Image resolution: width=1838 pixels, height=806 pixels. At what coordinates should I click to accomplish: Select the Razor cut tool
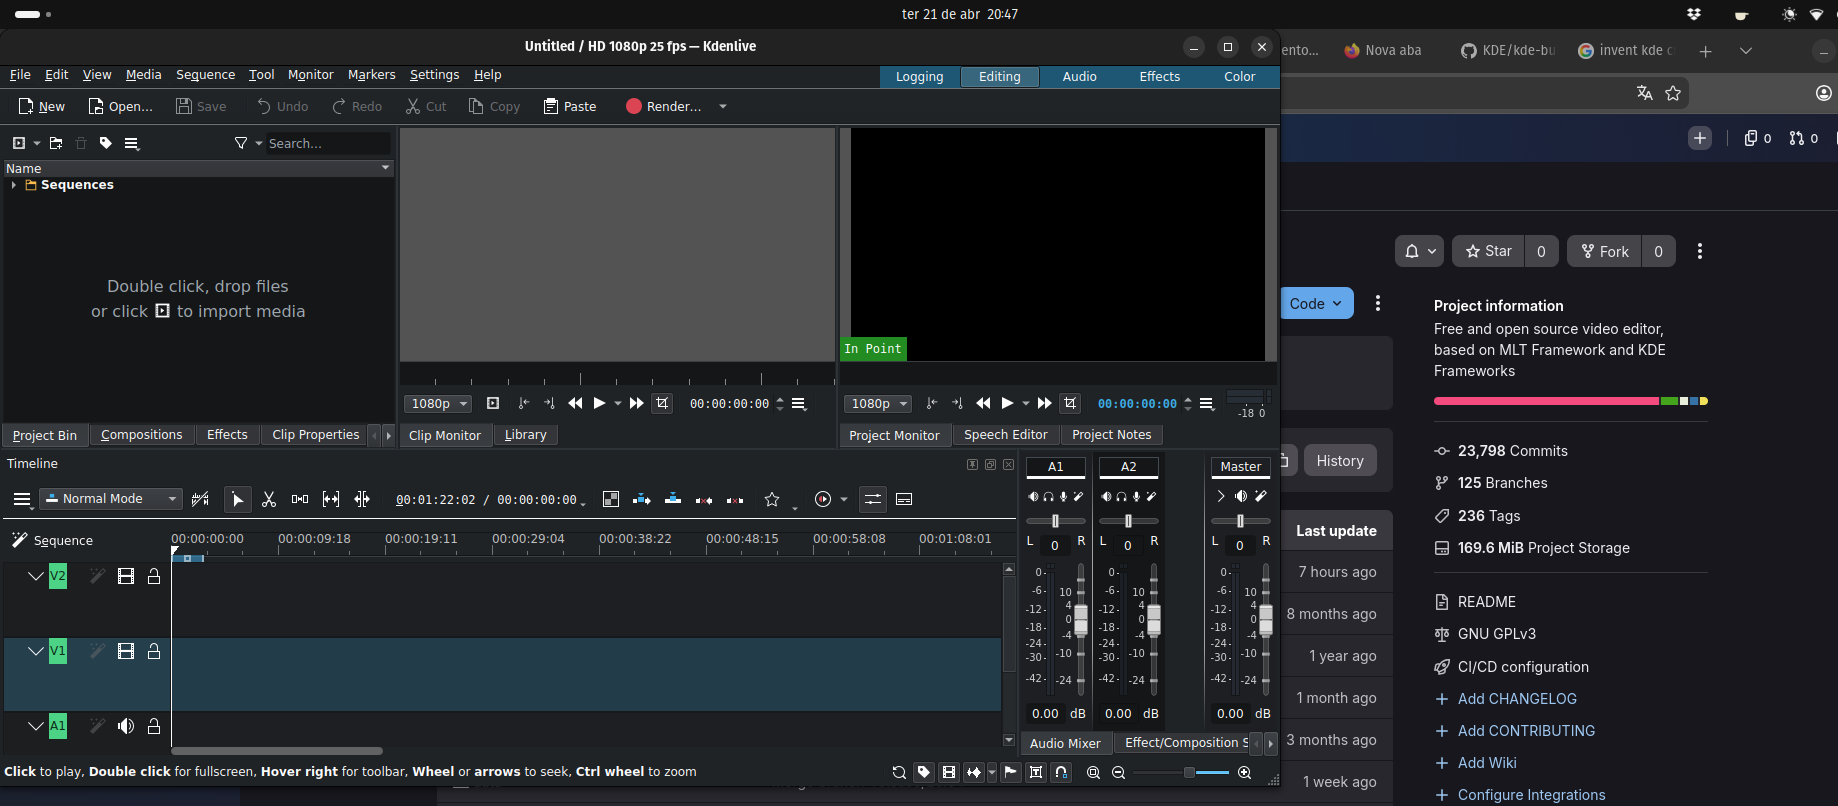point(269,499)
